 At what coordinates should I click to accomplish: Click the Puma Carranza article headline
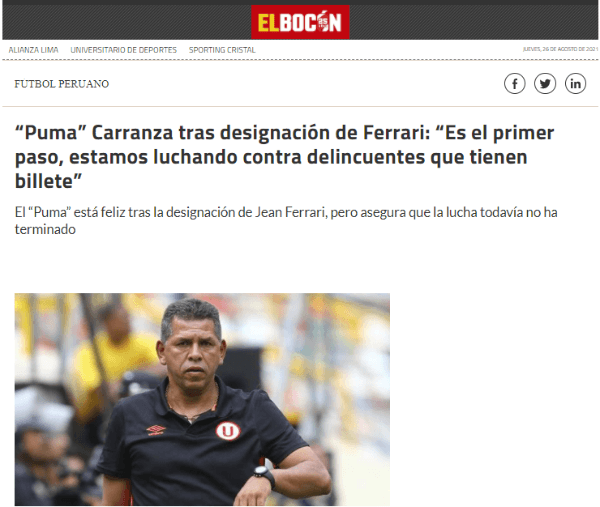[284, 157]
